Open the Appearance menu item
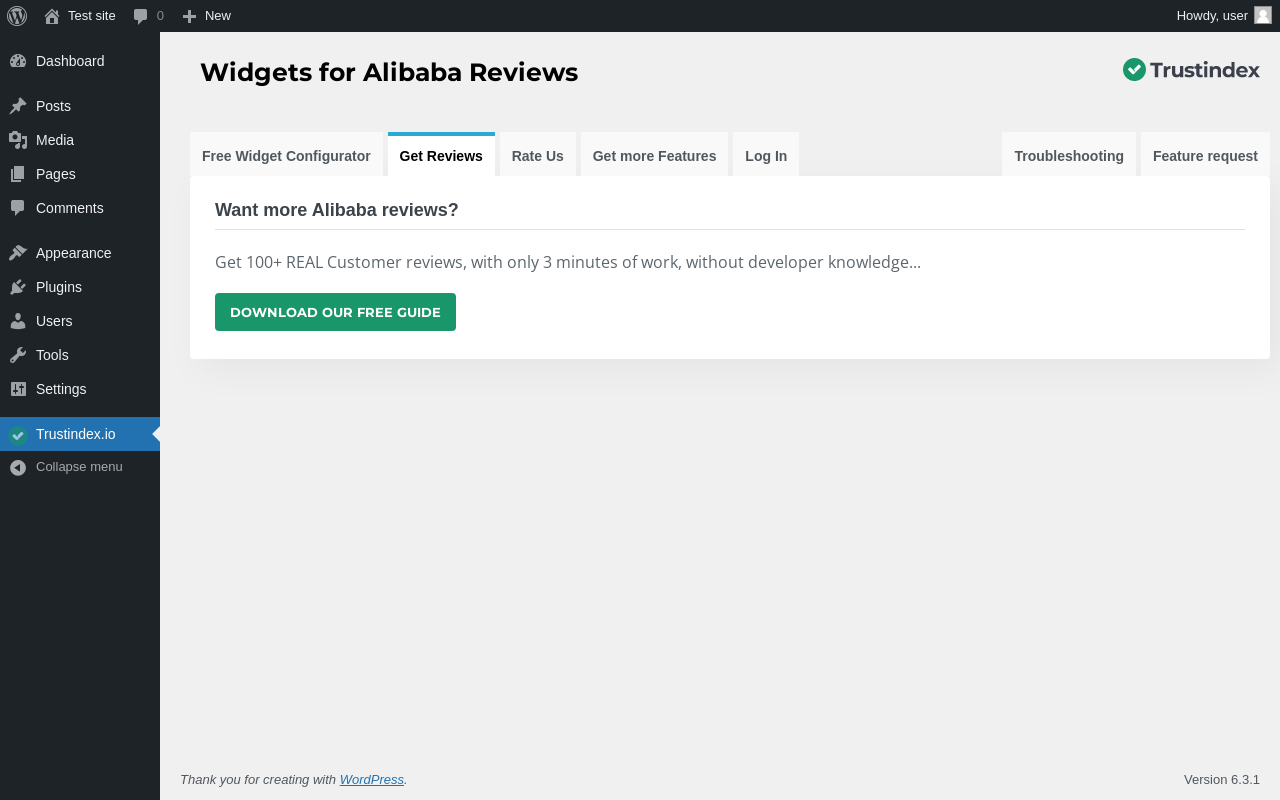The image size is (1280, 800). pos(73,253)
